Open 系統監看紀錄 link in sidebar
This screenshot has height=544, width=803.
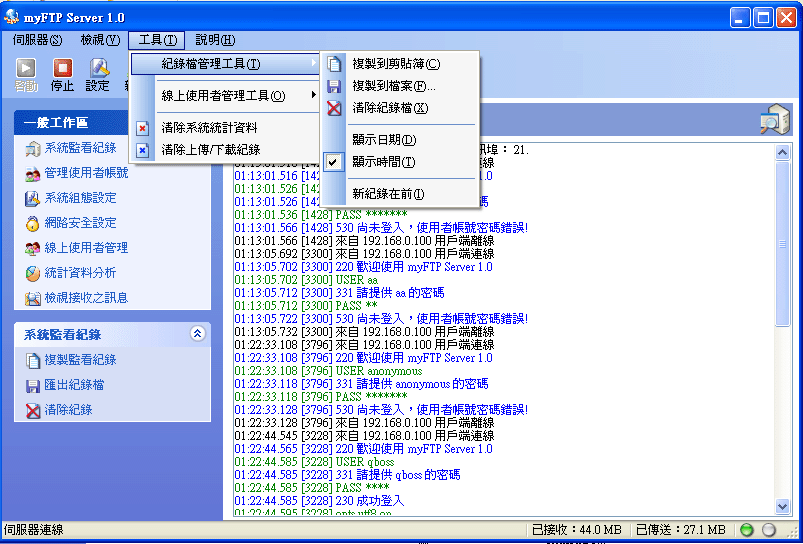coord(80,149)
